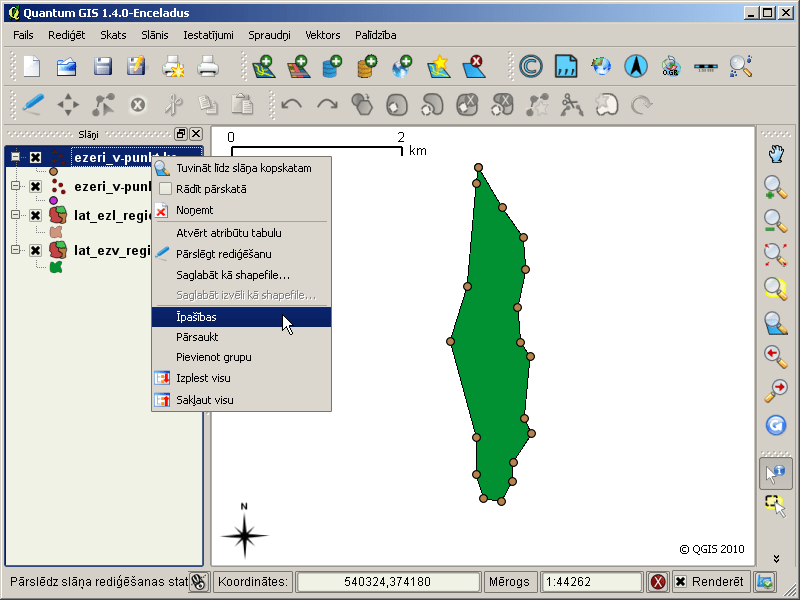Collapse the lat_ezl_region layer tree

[16, 215]
